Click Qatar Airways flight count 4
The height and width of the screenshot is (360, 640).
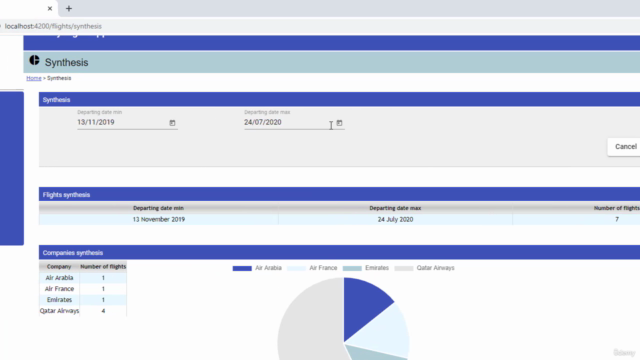click(x=103, y=311)
